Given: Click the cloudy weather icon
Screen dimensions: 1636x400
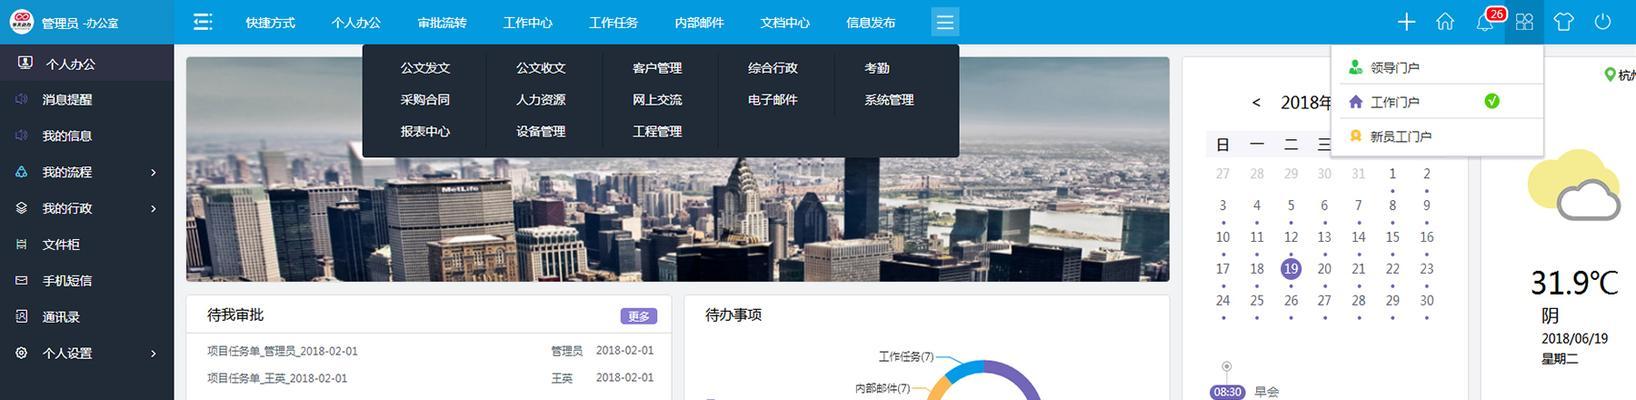Looking at the screenshot, I should click(x=1575, y=186).
